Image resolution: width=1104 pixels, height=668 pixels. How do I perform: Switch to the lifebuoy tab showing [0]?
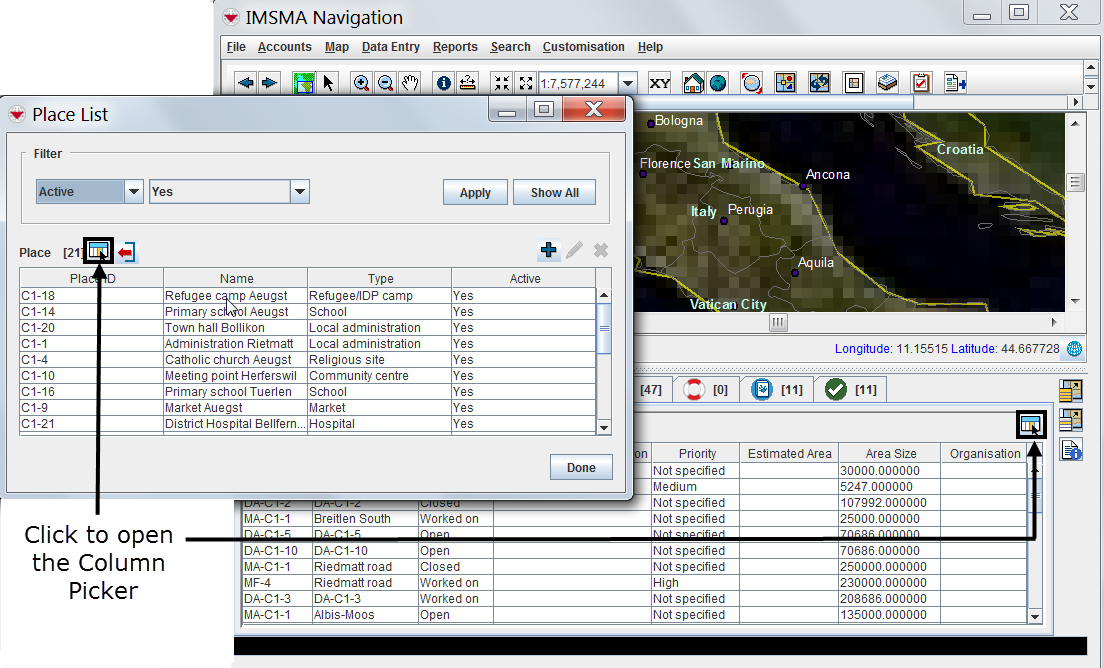tap(704, 389)
